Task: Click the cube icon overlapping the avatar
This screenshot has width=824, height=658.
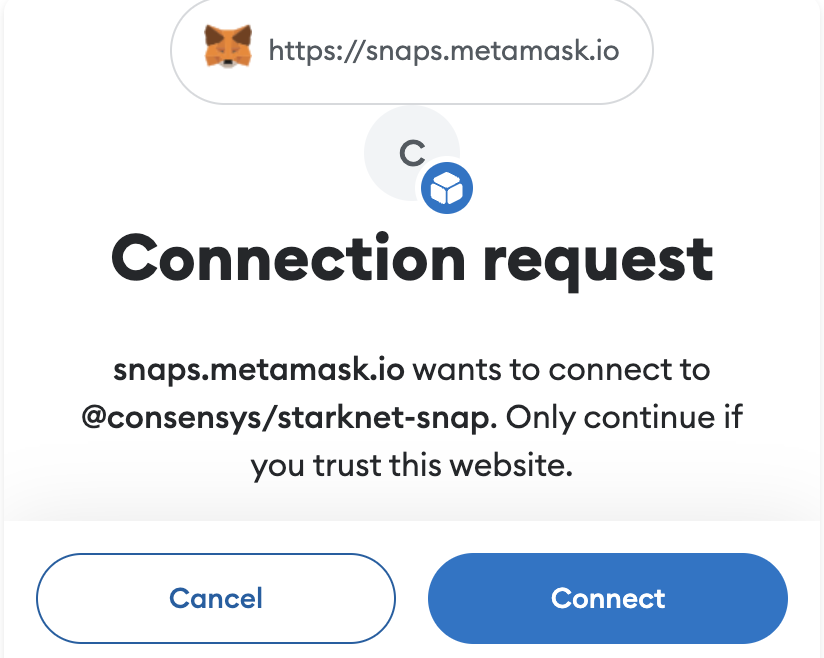Action: (446, 187)
